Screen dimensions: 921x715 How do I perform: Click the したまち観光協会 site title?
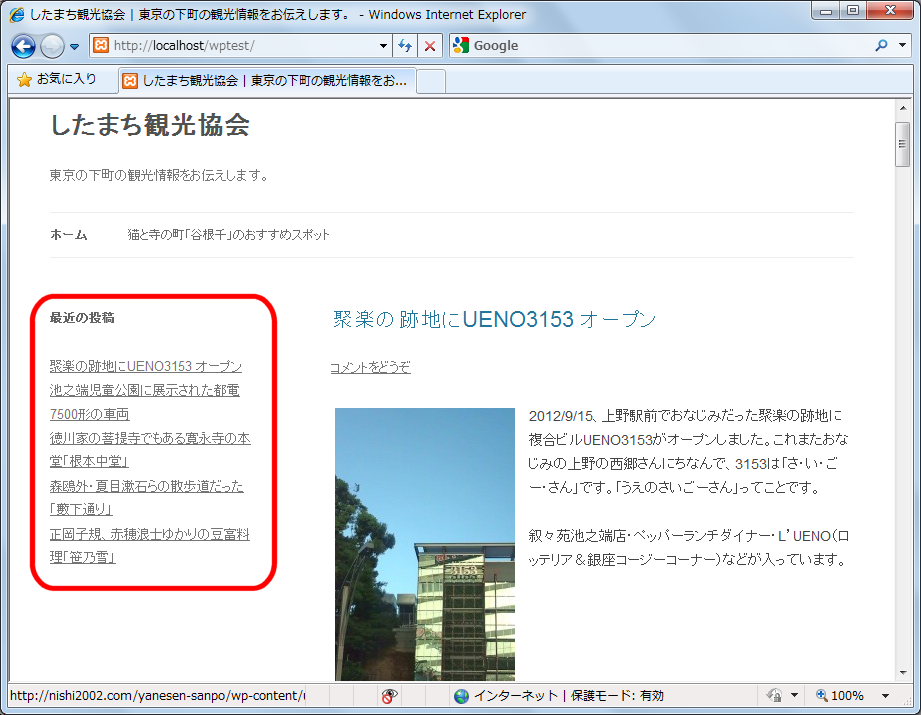150,125
